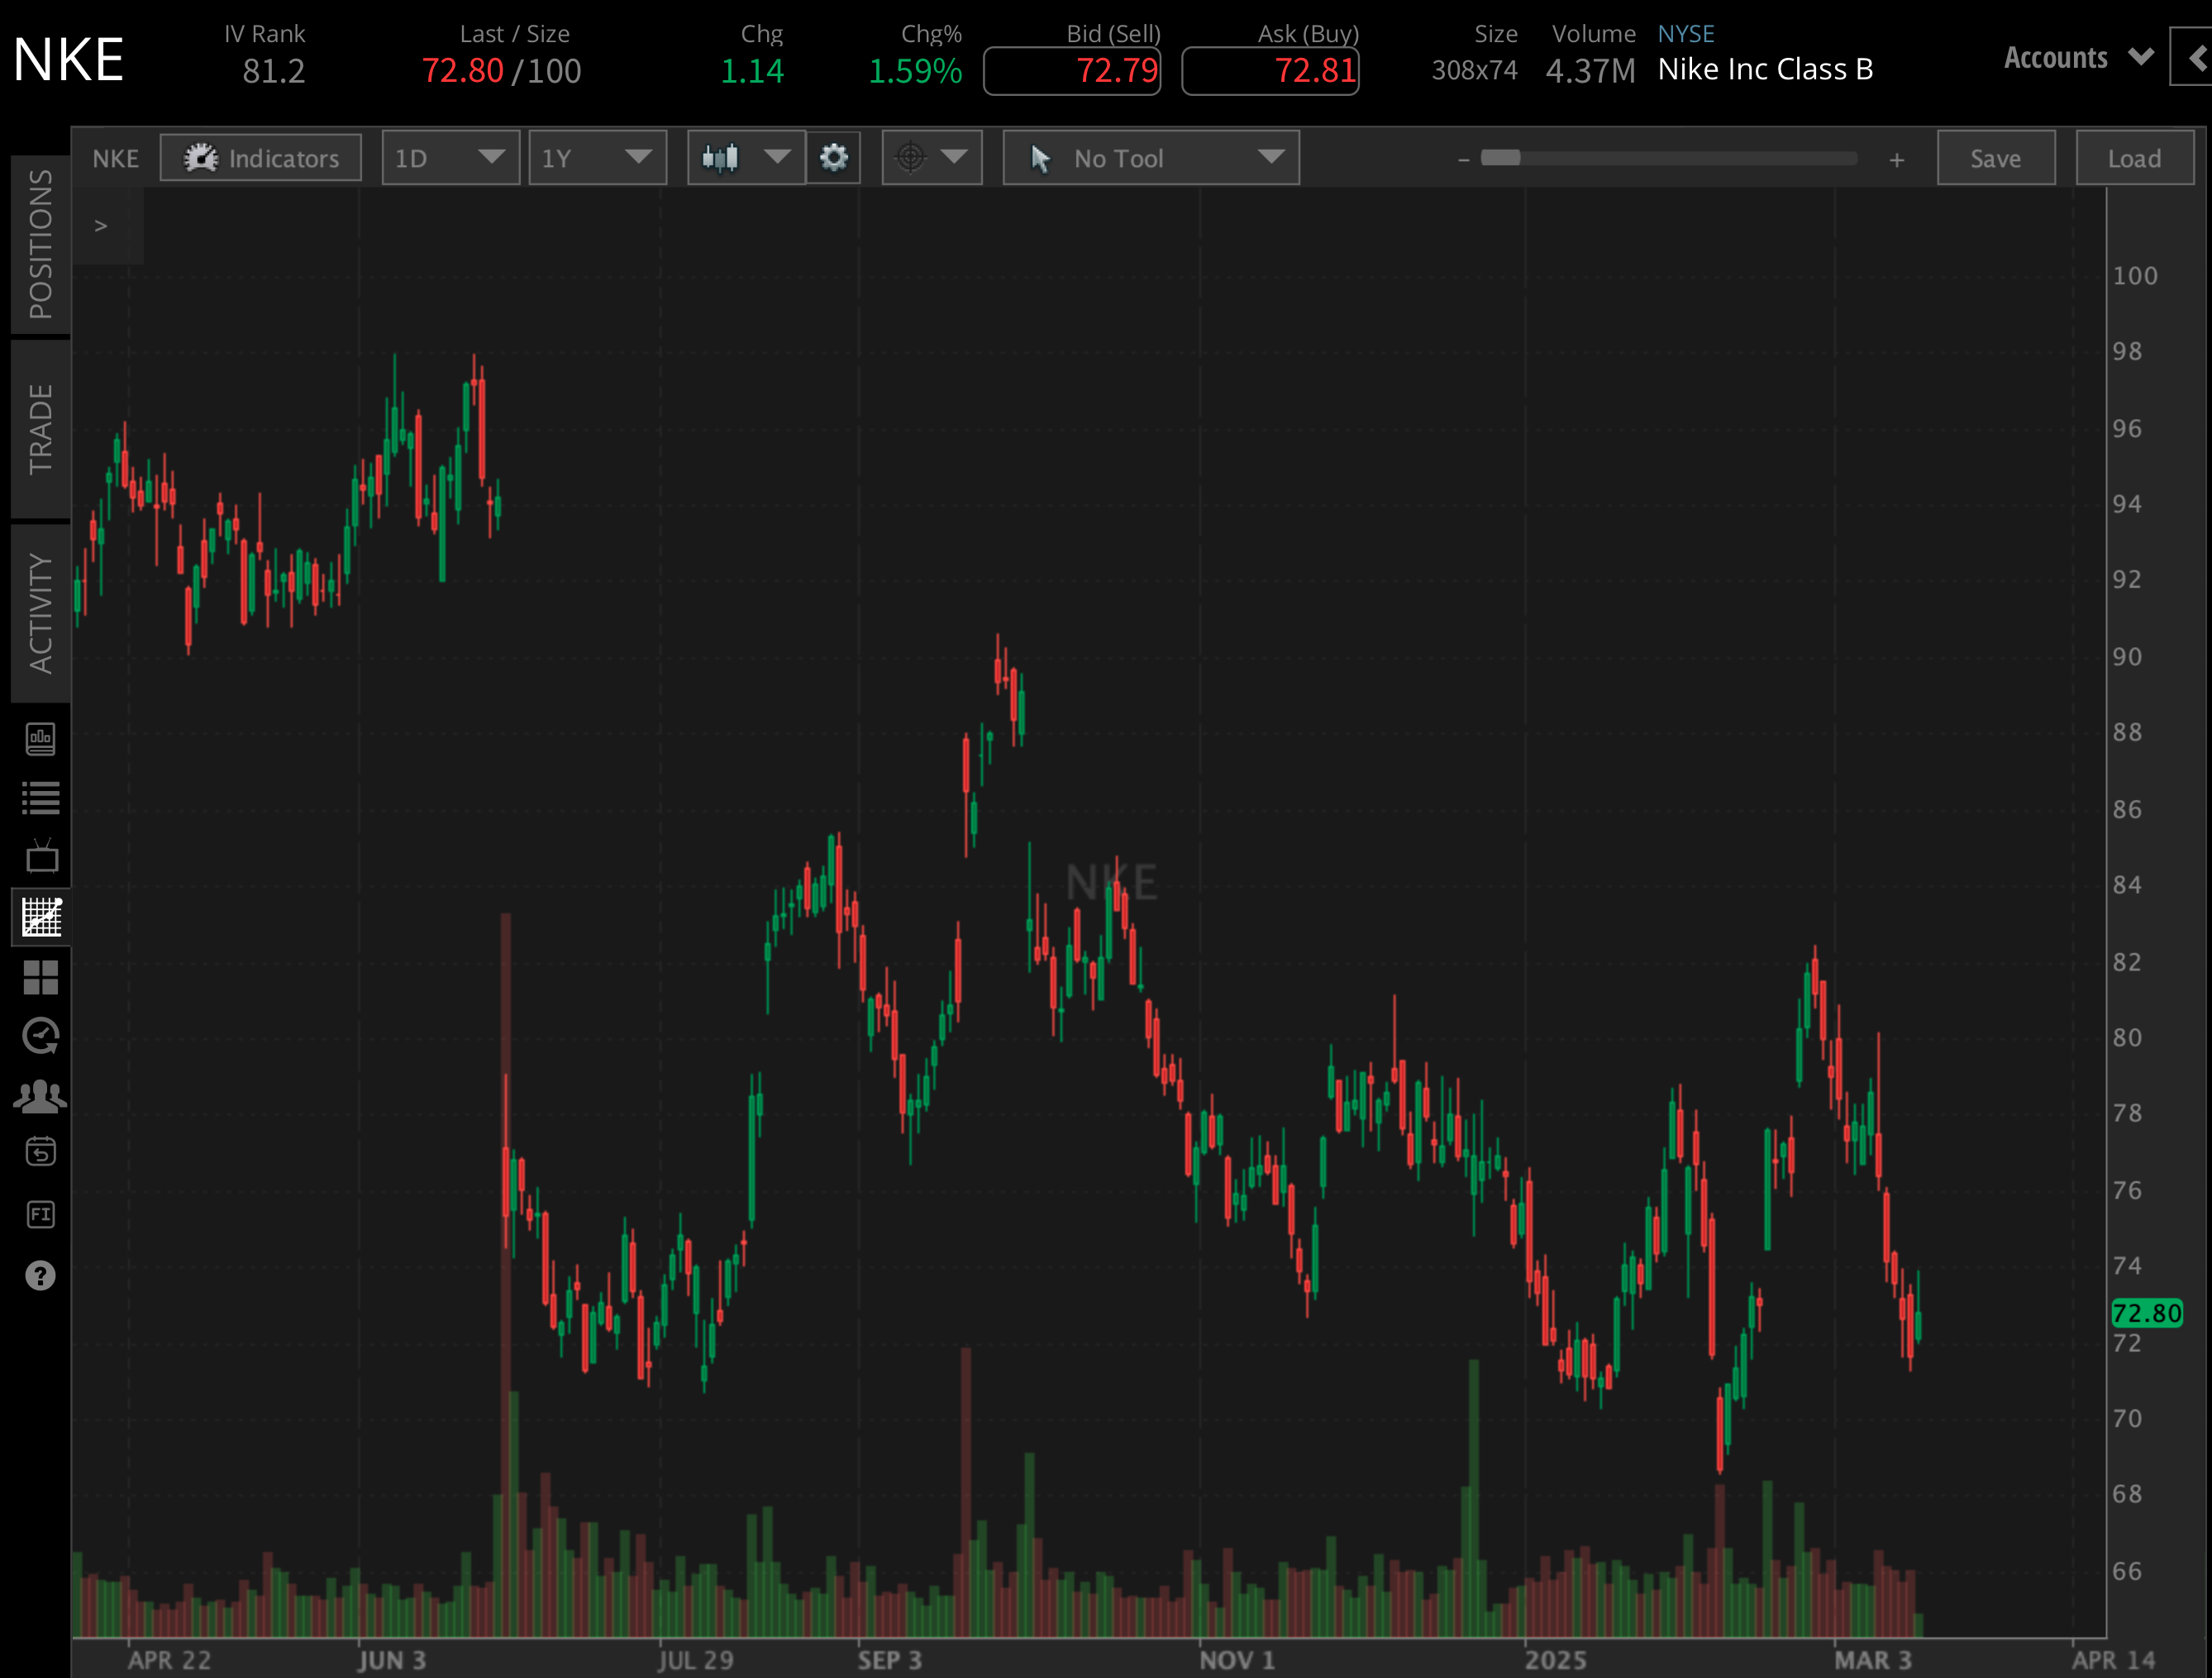The height and width of the screenshot is (1678, 2212).
Task: Open the 1Y time range dropdown
Action: (597, 157)
